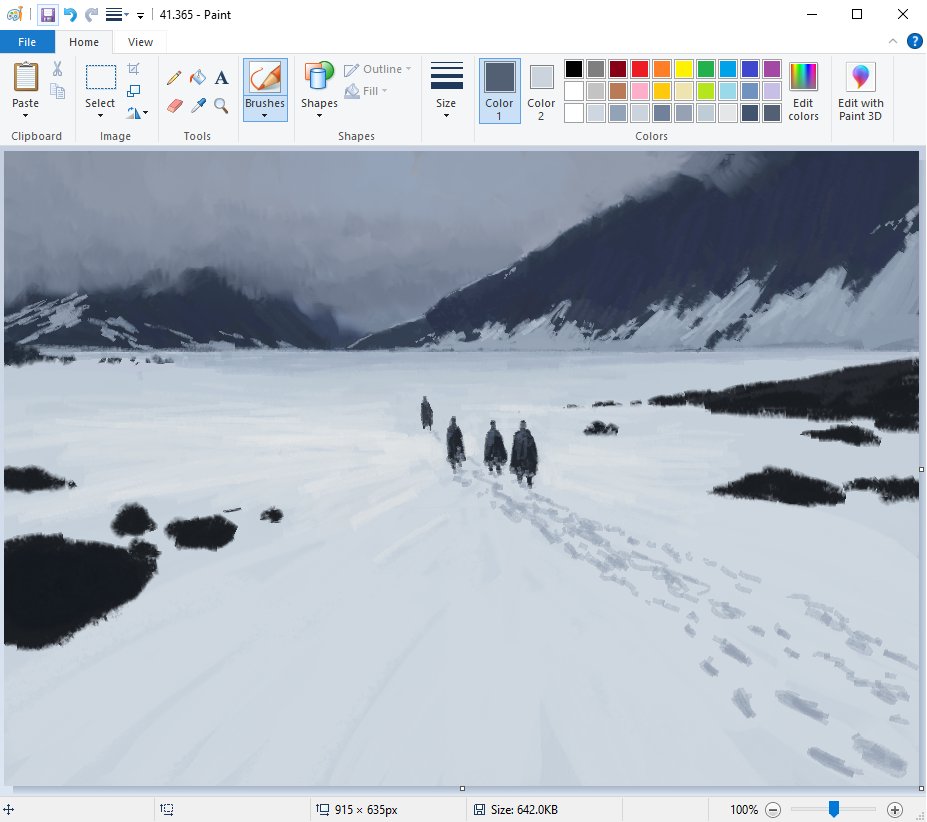Expand the Paste dropdown arrow

[x=25, y=116]
